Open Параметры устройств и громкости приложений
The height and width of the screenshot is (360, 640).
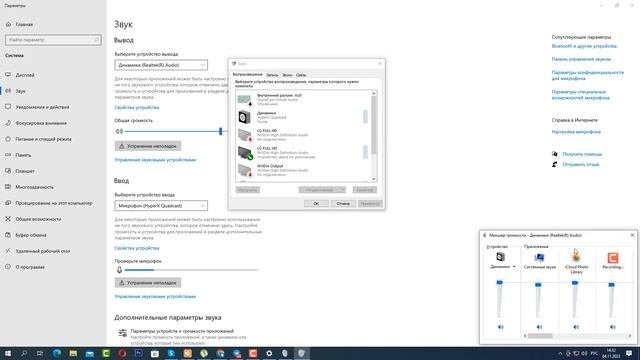tap(182, 331)
